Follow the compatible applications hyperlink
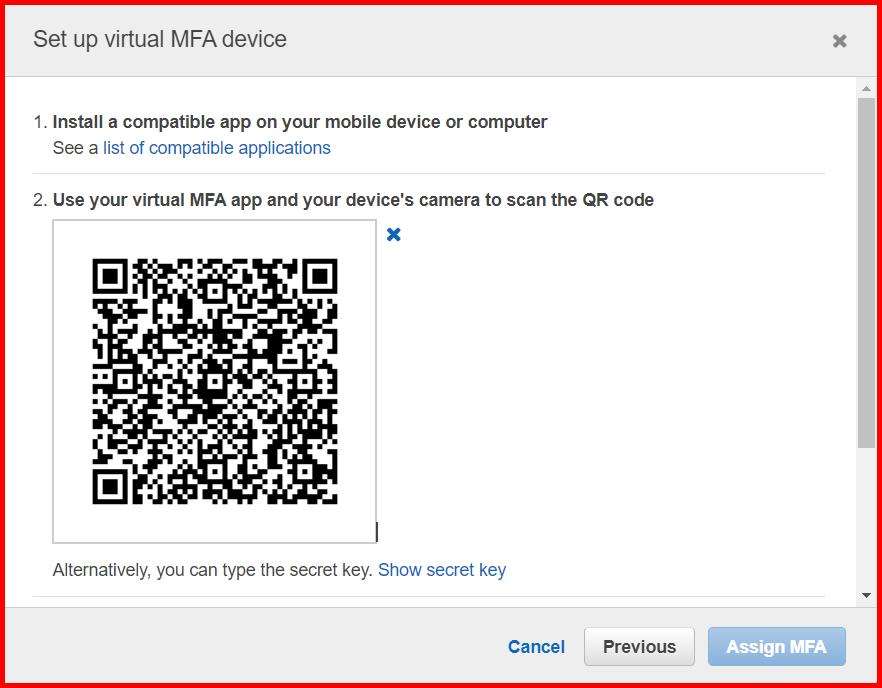The image size is (882, 688). [216, 147]
